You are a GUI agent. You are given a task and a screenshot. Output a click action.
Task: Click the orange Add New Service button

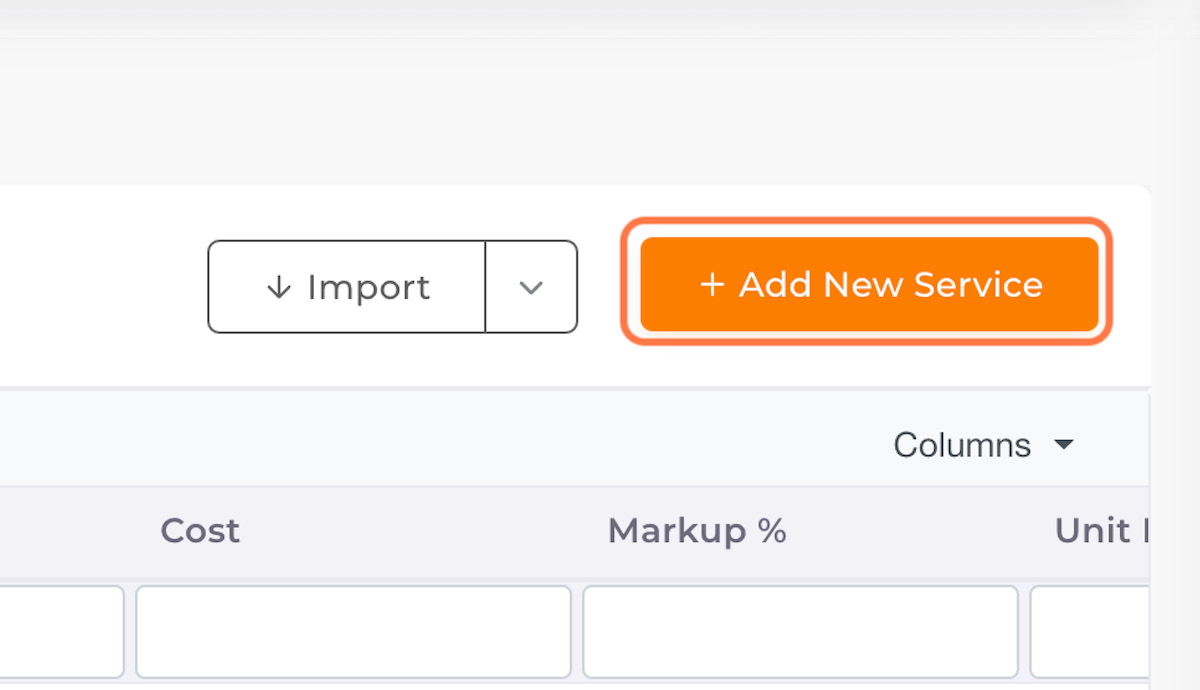pos(869,285)
